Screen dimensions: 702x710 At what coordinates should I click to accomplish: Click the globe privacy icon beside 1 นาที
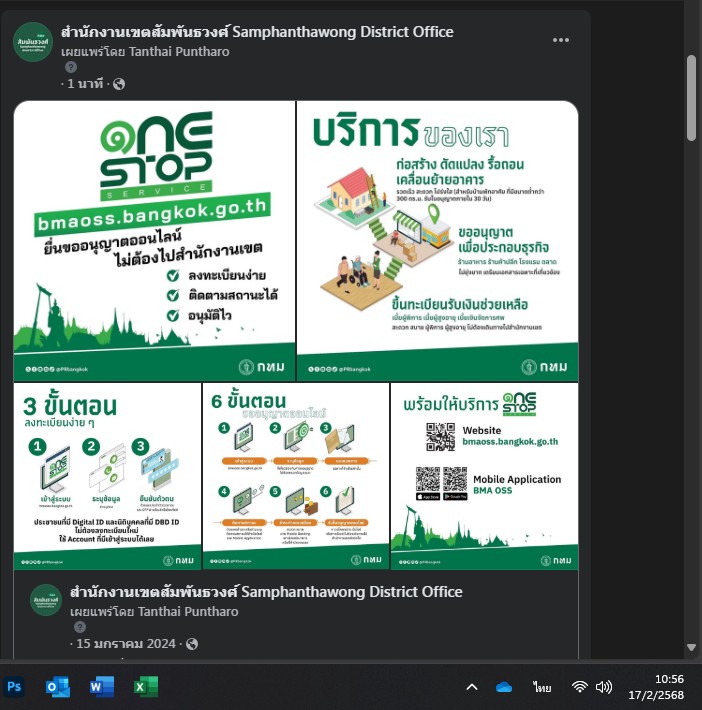tap(119, 84)
